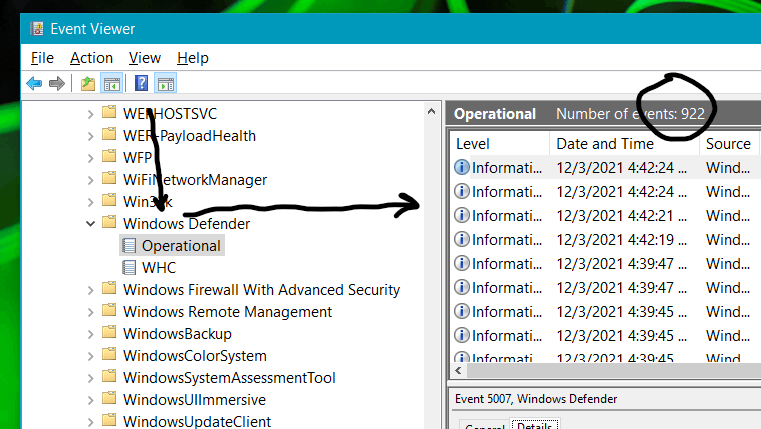
Task: Expand the WiFiNetworkManager tree node
Action: 90,181
